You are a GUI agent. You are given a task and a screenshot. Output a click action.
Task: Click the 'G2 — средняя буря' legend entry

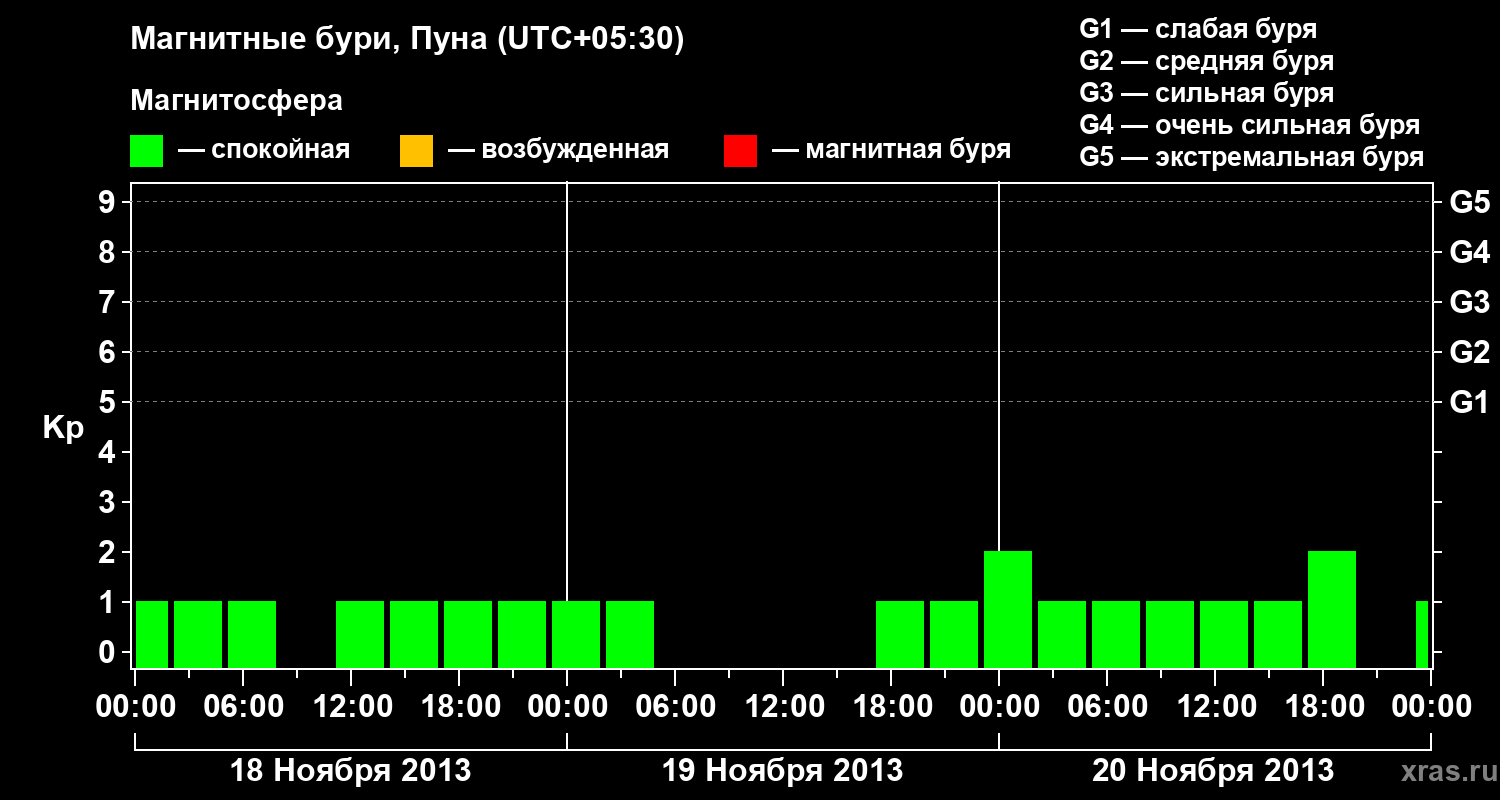1207,61
